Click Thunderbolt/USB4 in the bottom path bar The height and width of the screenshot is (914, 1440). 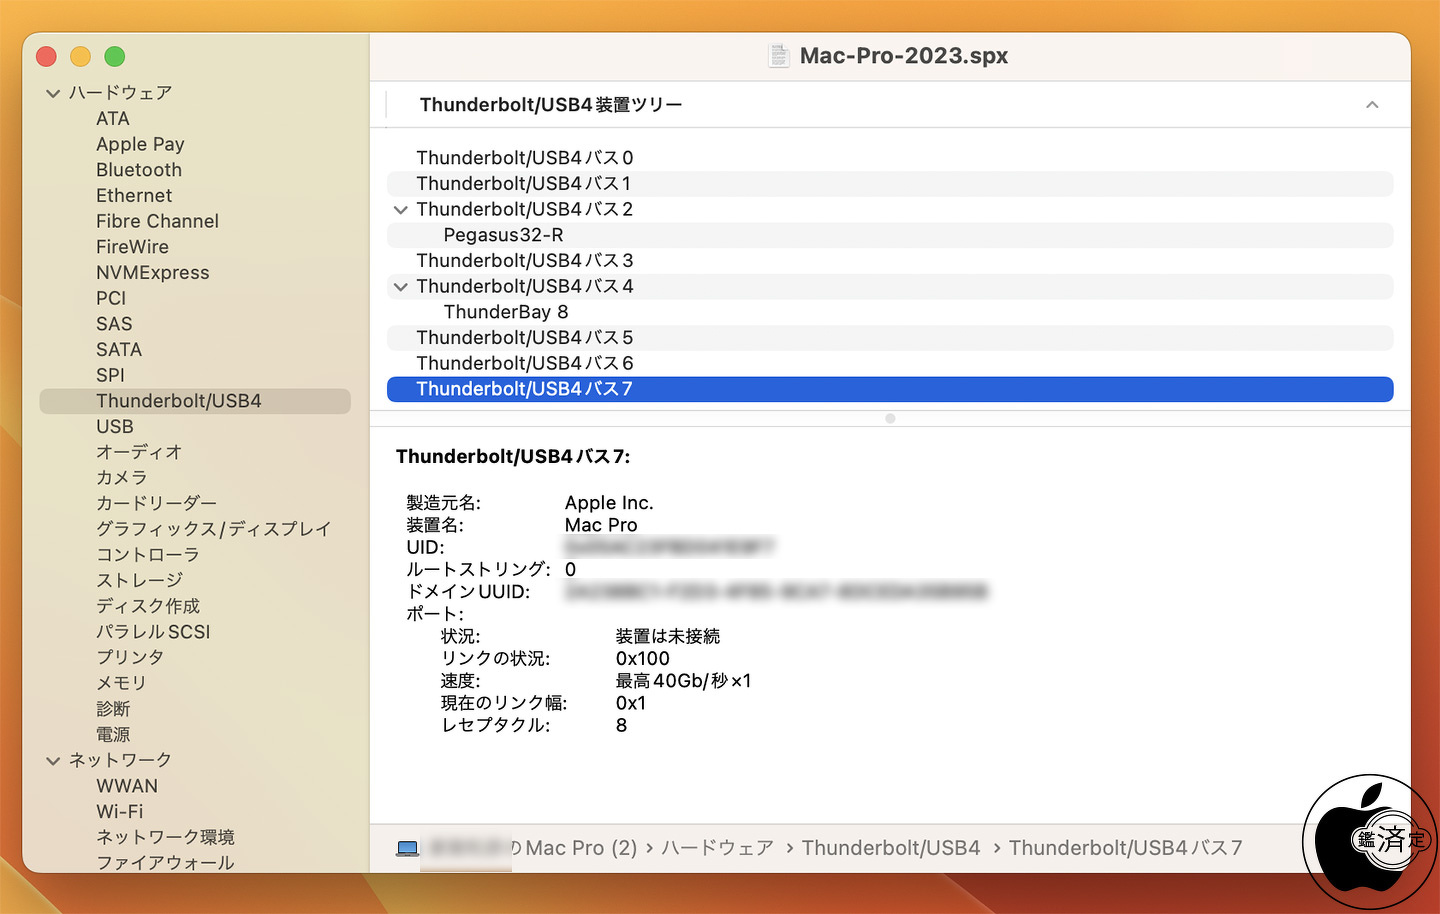point(890,848)
